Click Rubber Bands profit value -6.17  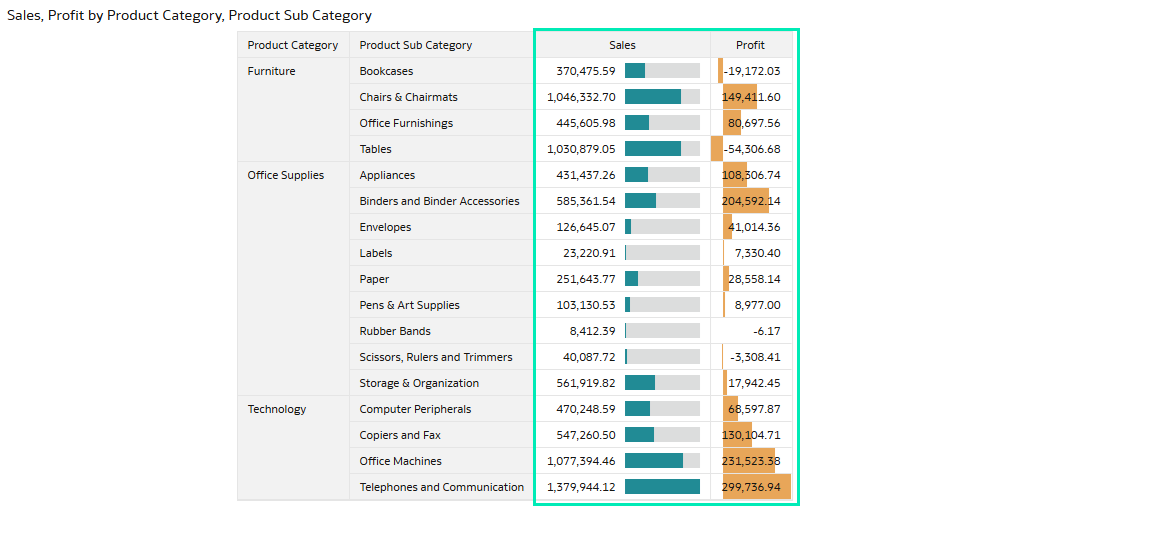tap(767, 331)
